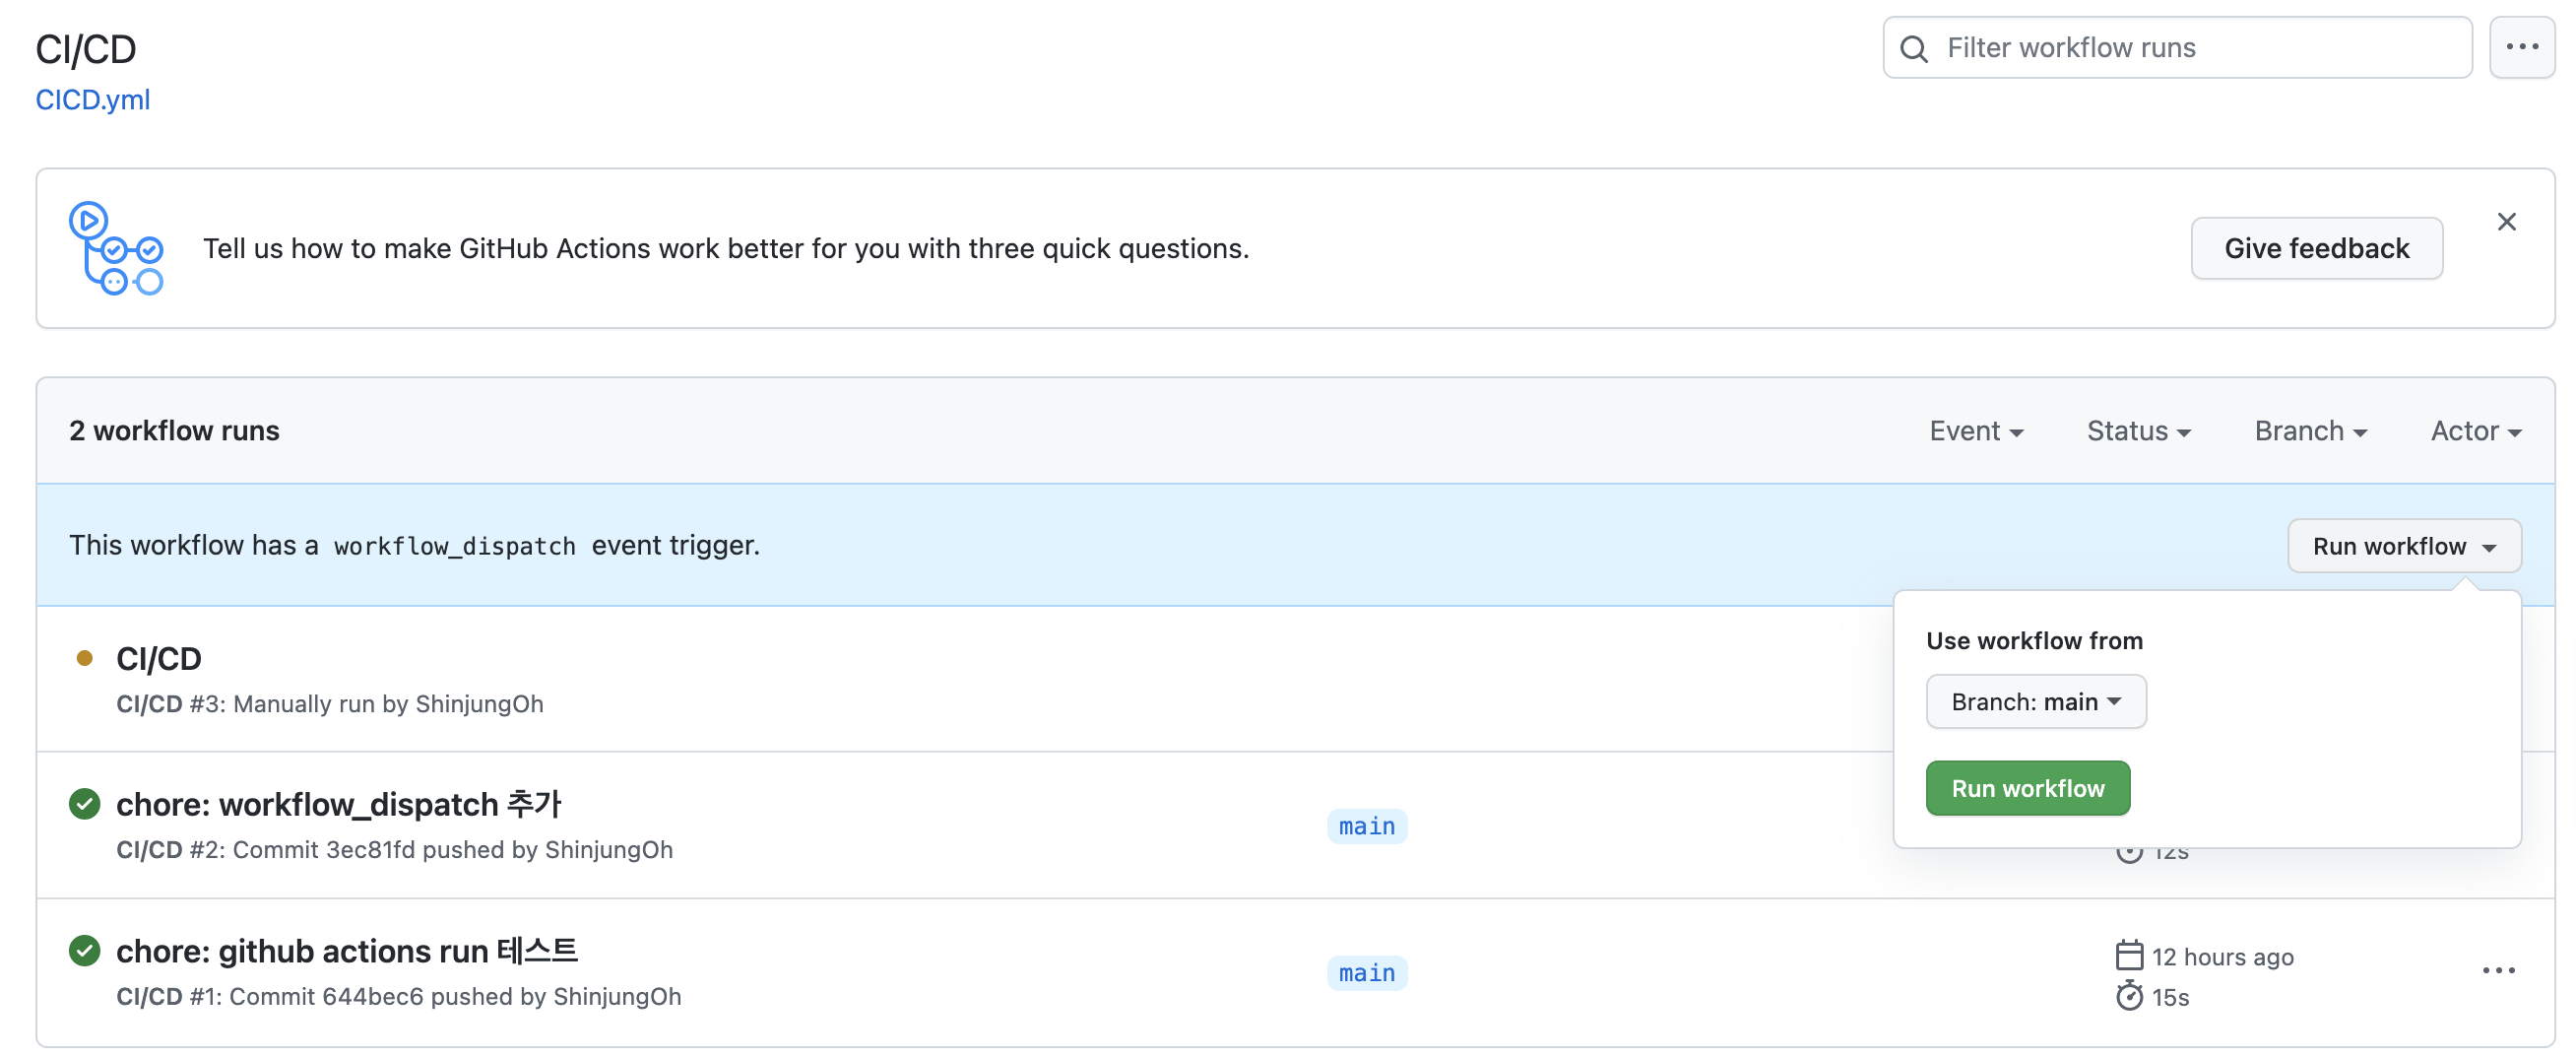Click the CI/CD page title
This screenshot has height=1058, width=2576.
[x=86, y=48]
